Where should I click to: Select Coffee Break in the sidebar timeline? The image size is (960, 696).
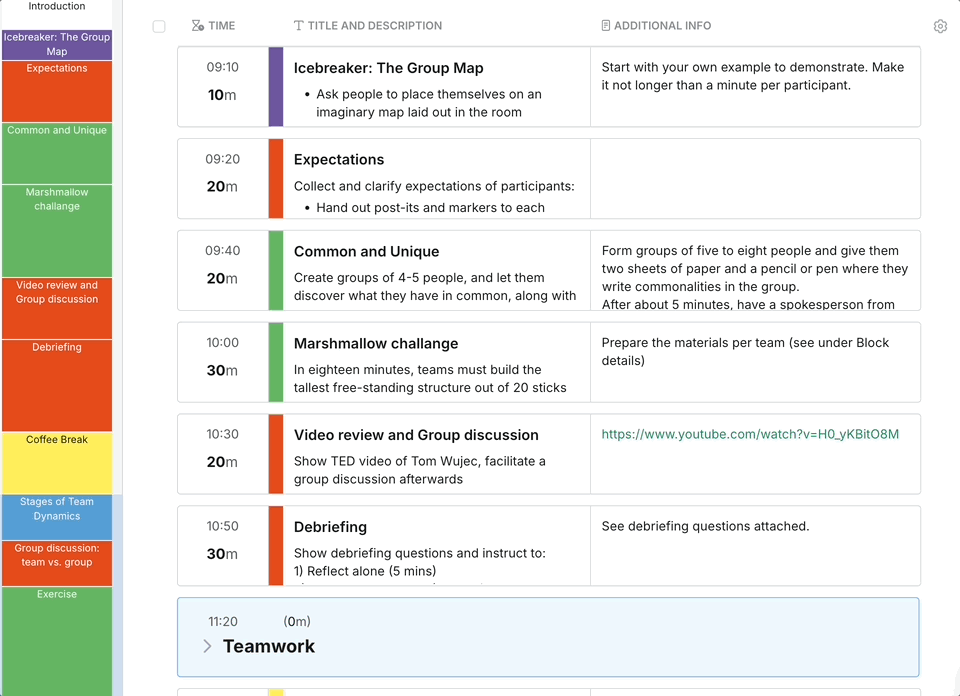[57, 462]
